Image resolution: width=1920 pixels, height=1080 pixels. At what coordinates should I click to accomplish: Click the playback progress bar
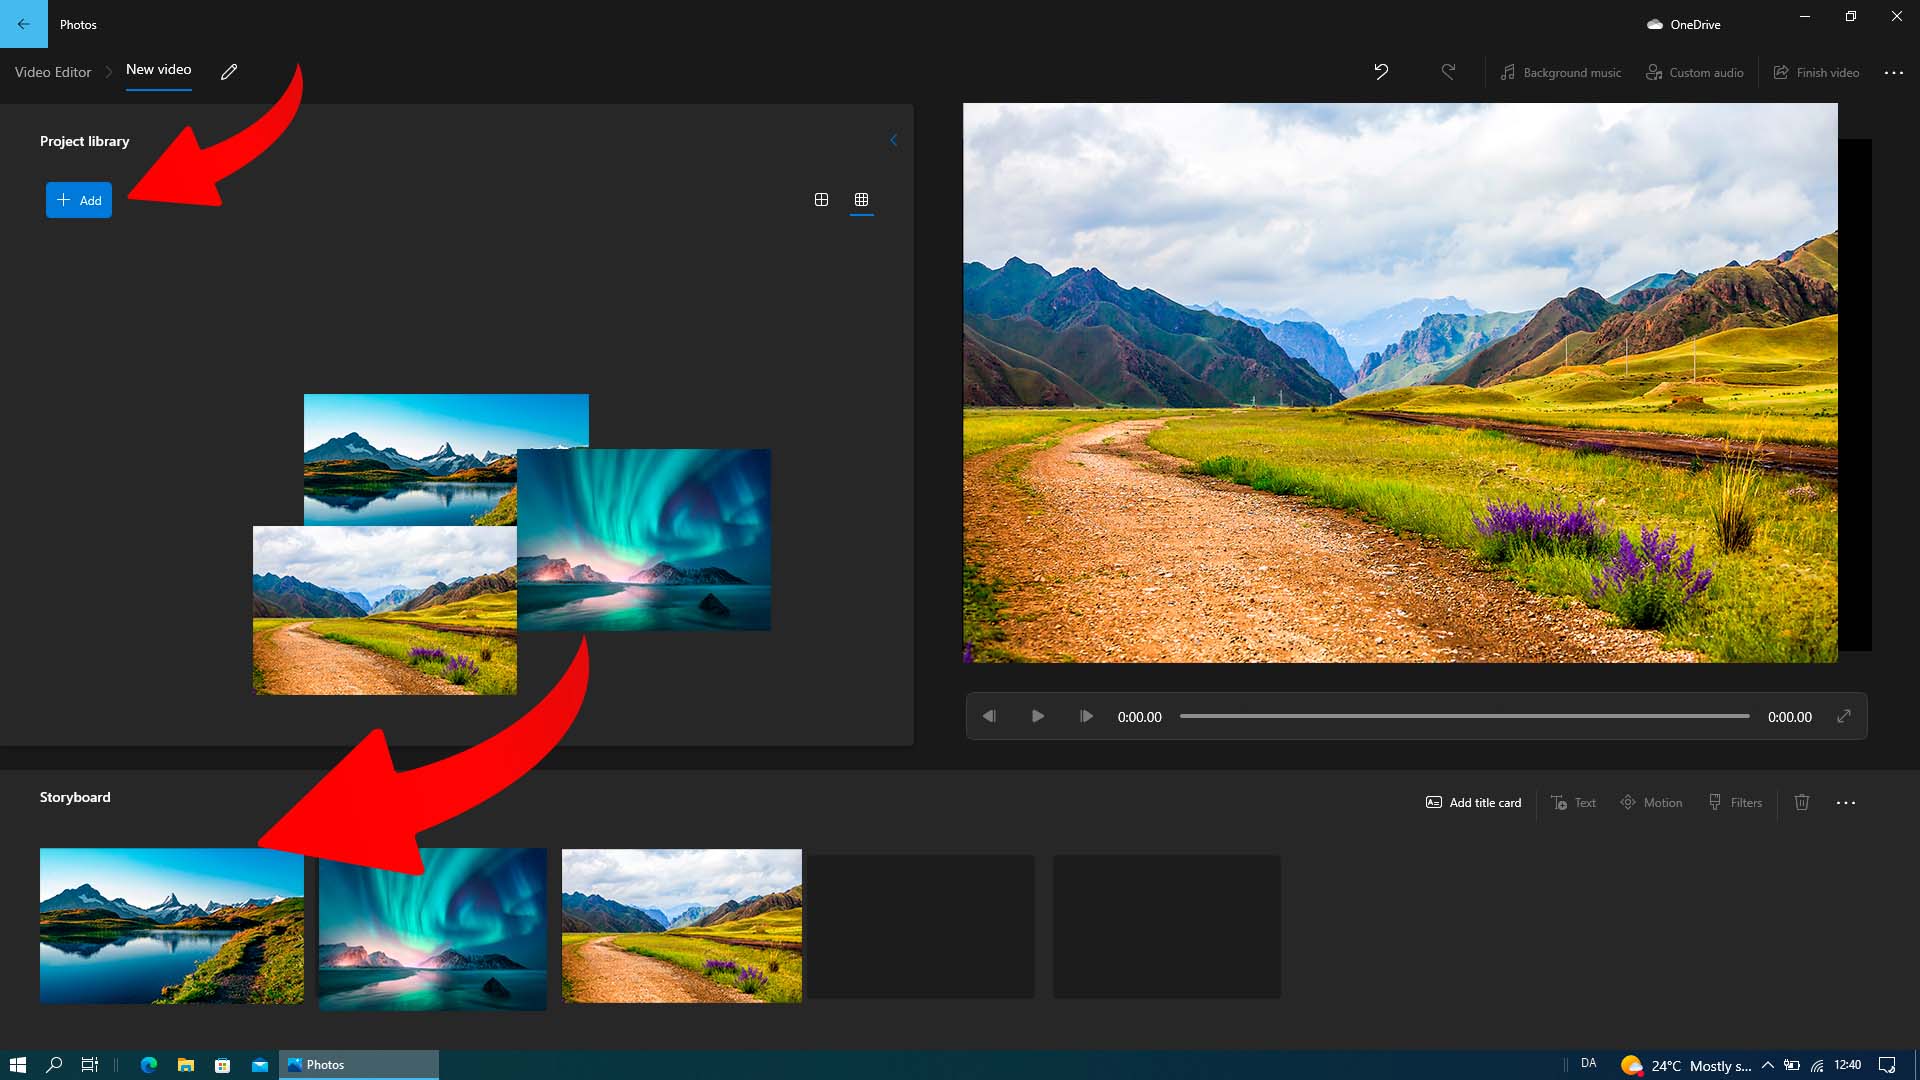(1463, 716)
